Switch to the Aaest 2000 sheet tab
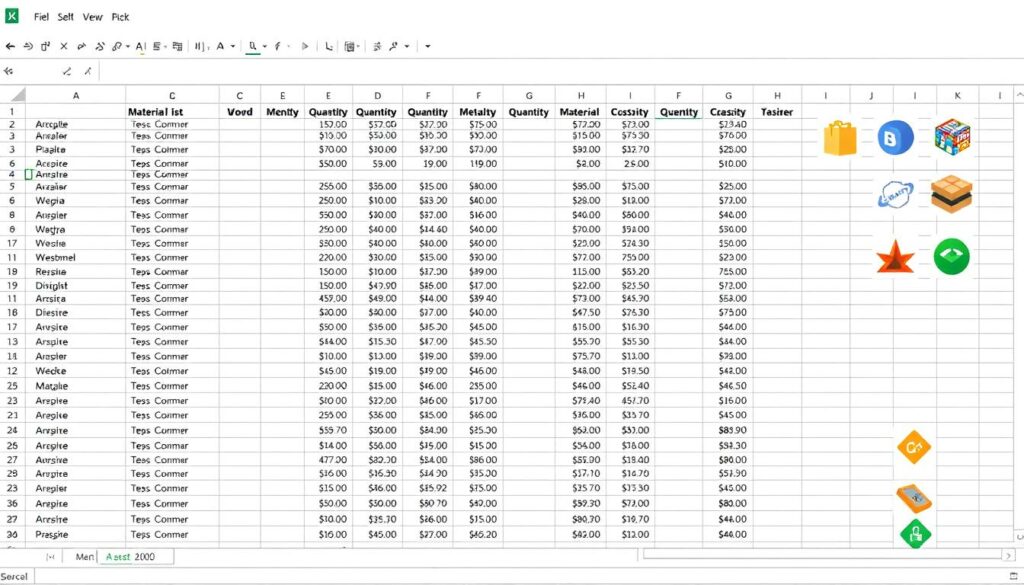1024x585 pixels. [x=135, y=556]
